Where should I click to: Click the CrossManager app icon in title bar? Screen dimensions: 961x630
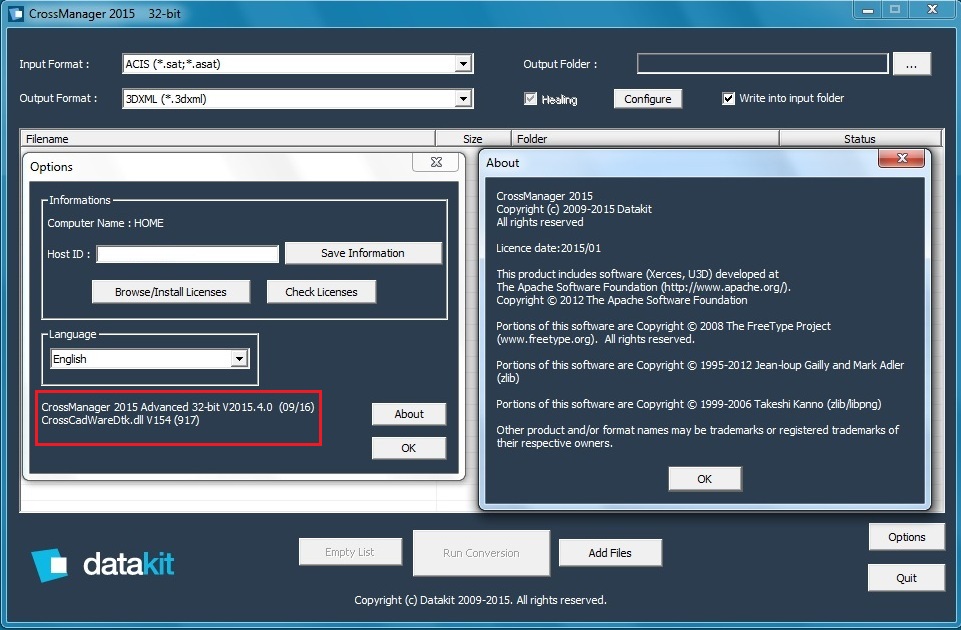pyautogui.click(x=15, y=13)
